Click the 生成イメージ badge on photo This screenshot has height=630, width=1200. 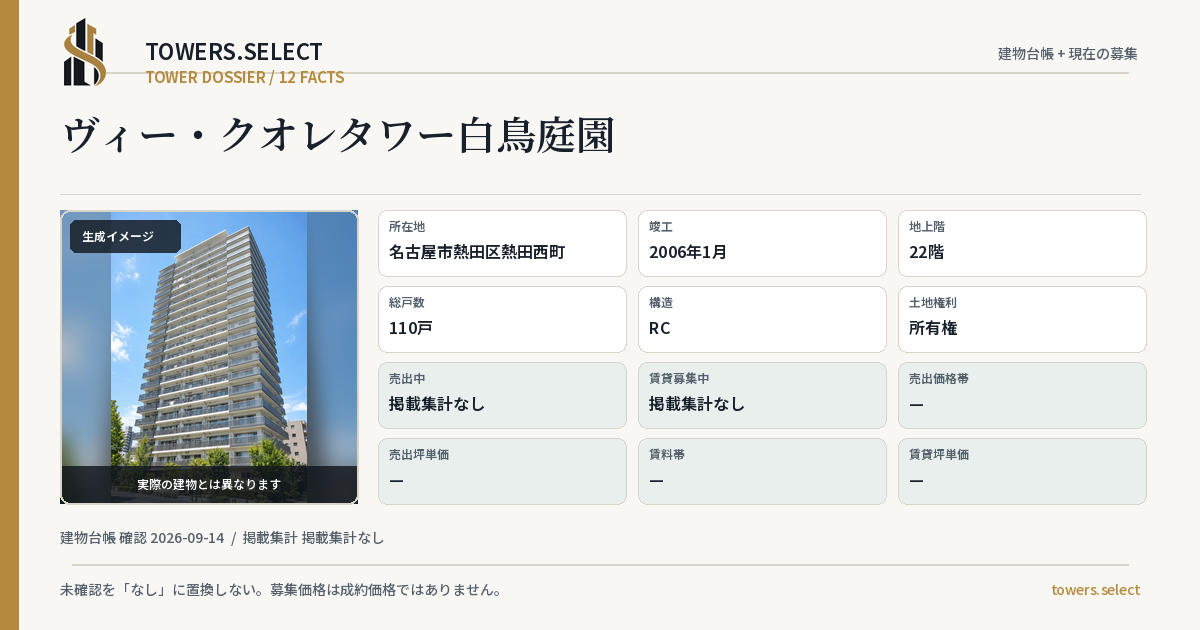point(125,236)
